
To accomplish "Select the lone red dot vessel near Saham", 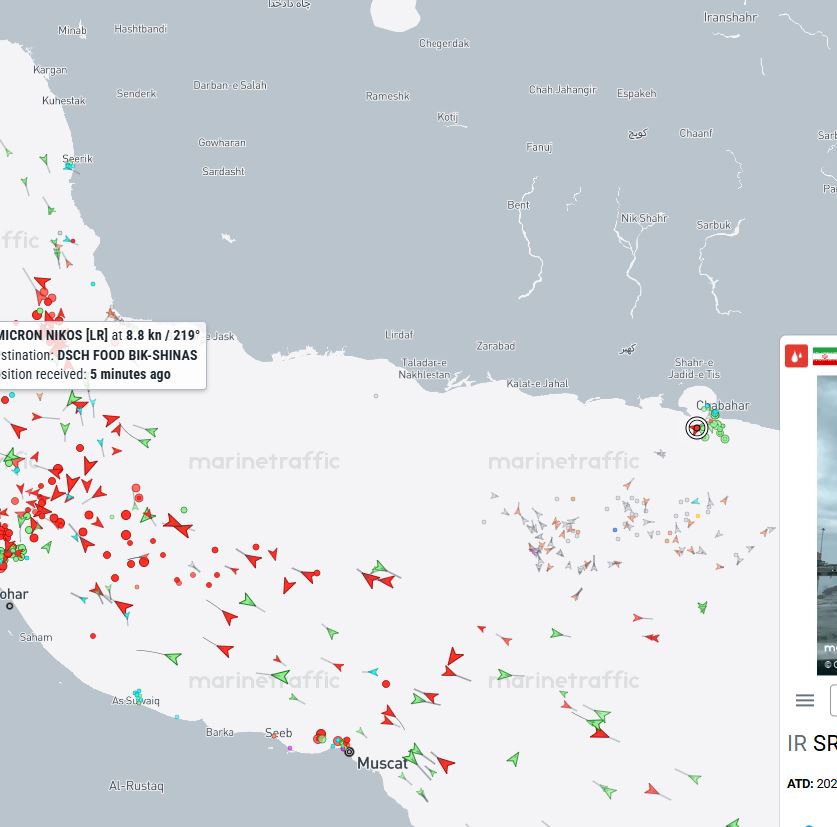I will (x=93, y=636).
